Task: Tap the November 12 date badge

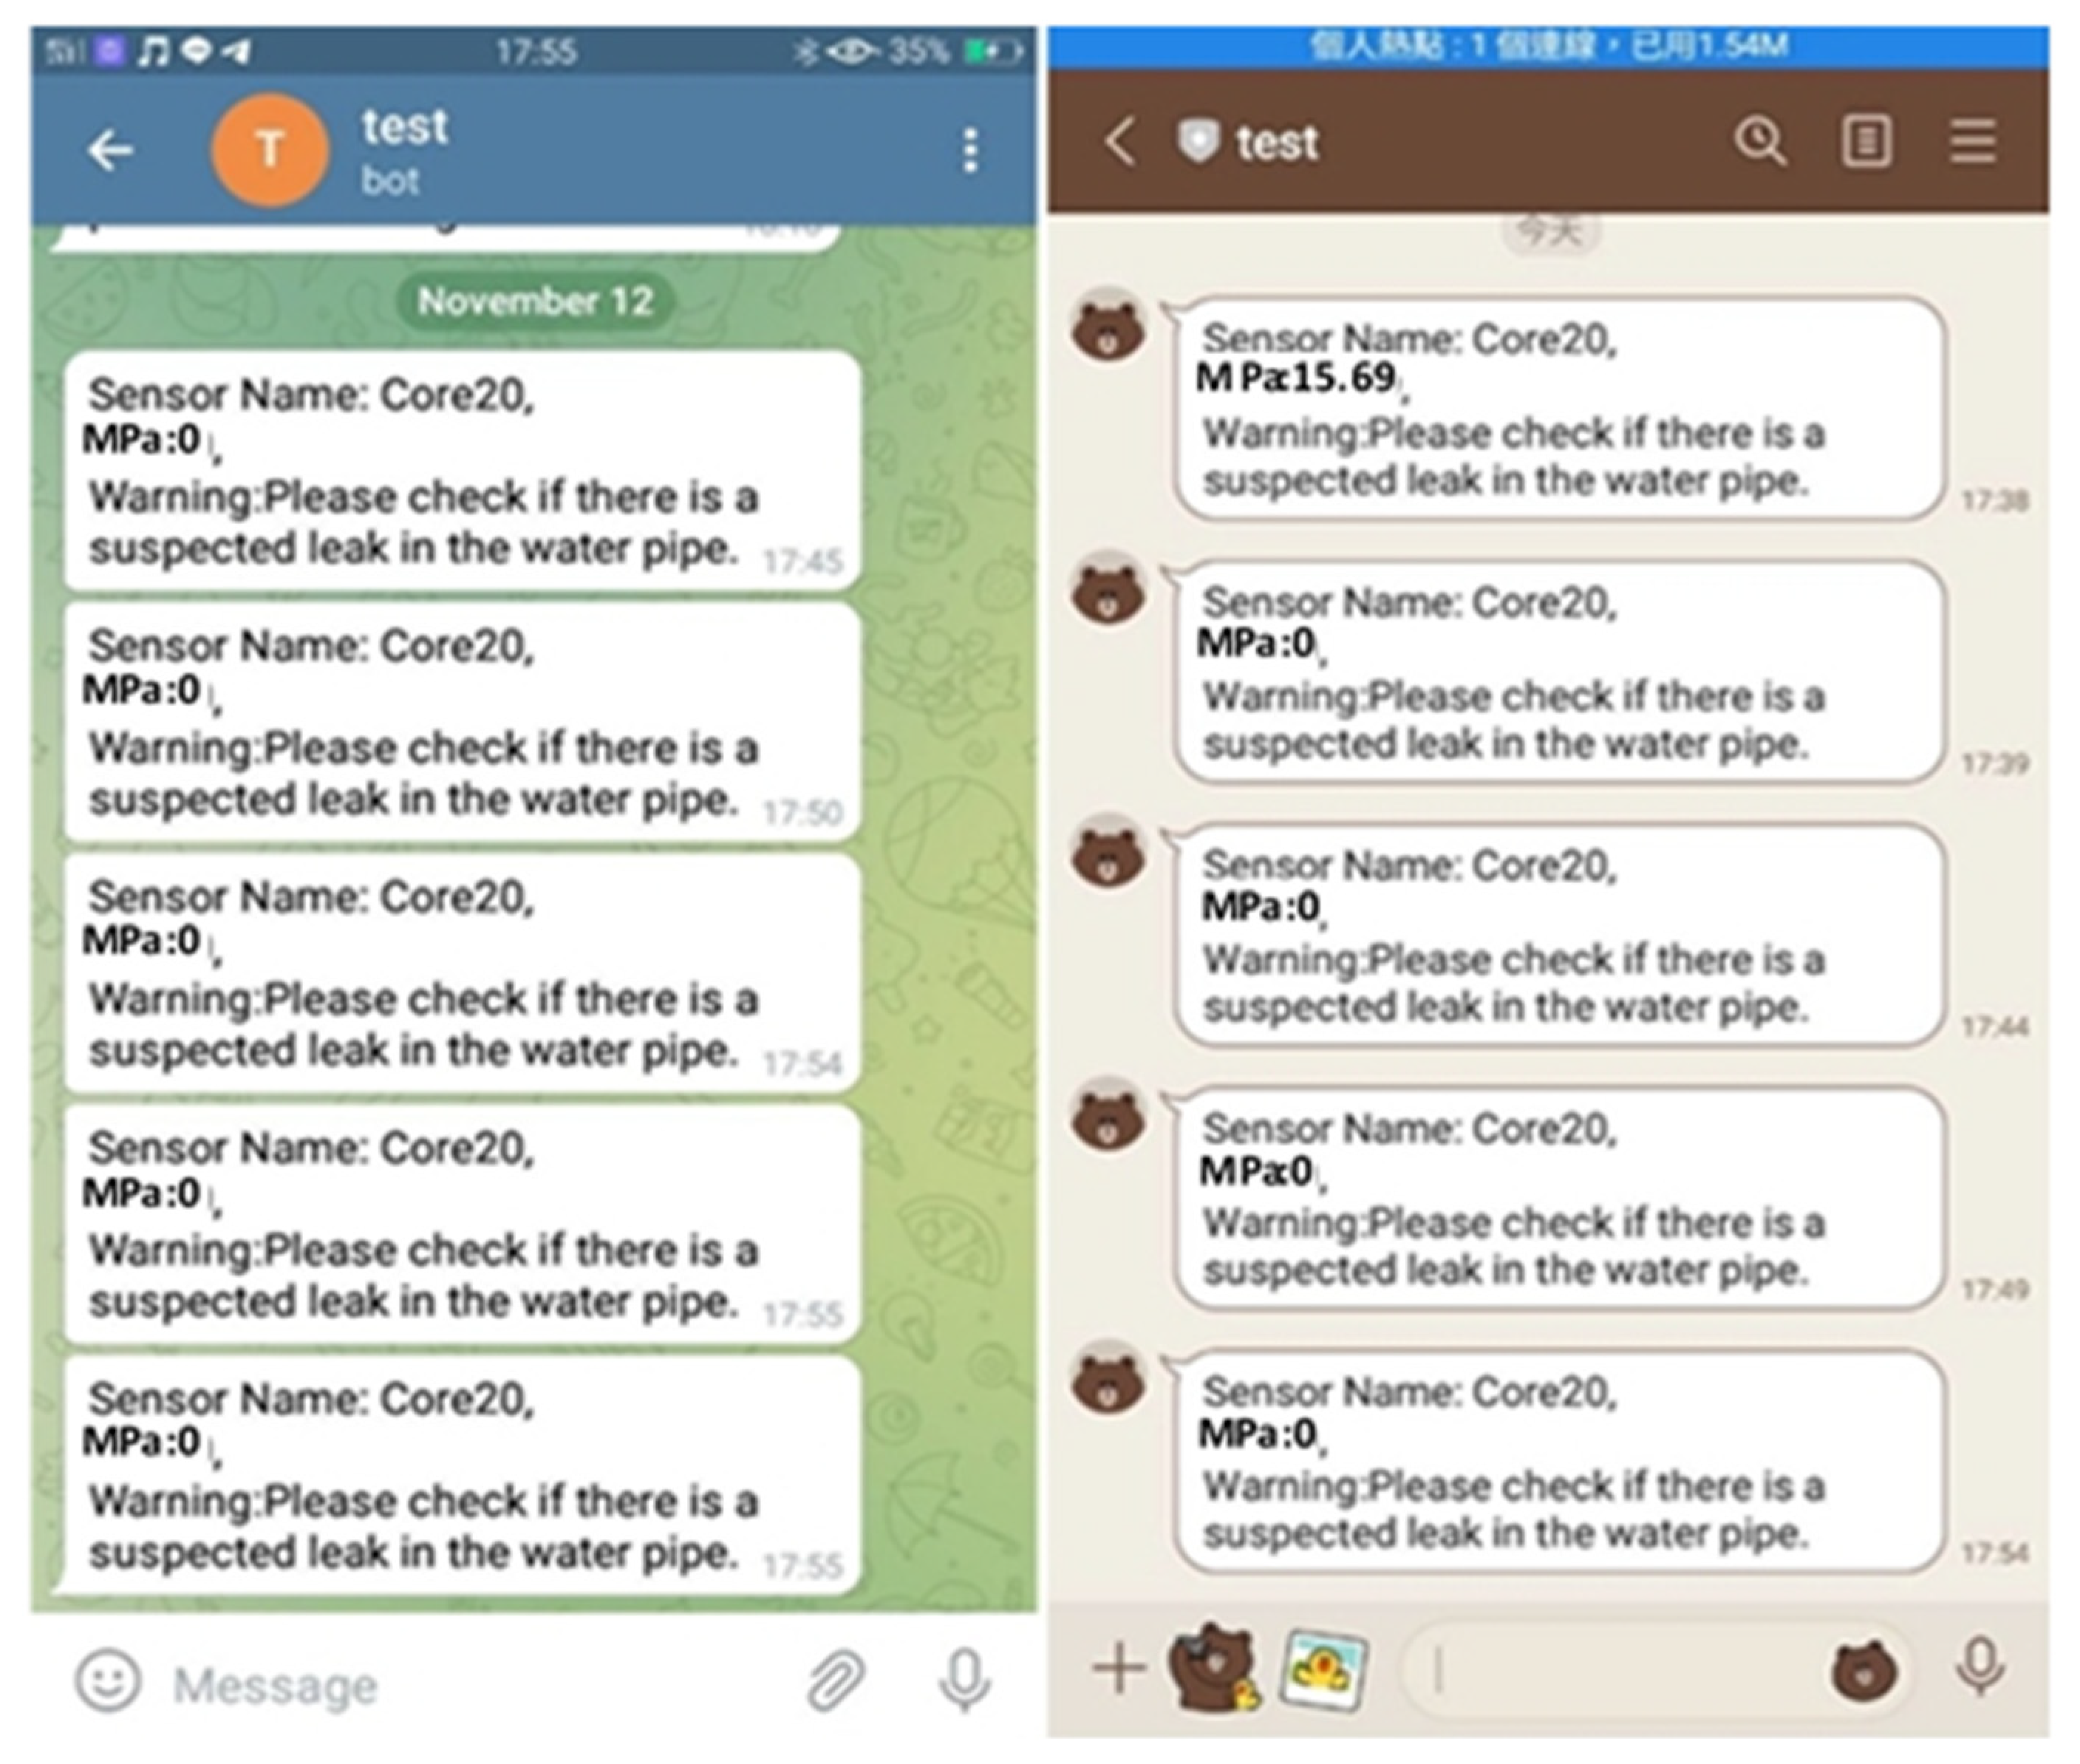Action: (535, 301)
